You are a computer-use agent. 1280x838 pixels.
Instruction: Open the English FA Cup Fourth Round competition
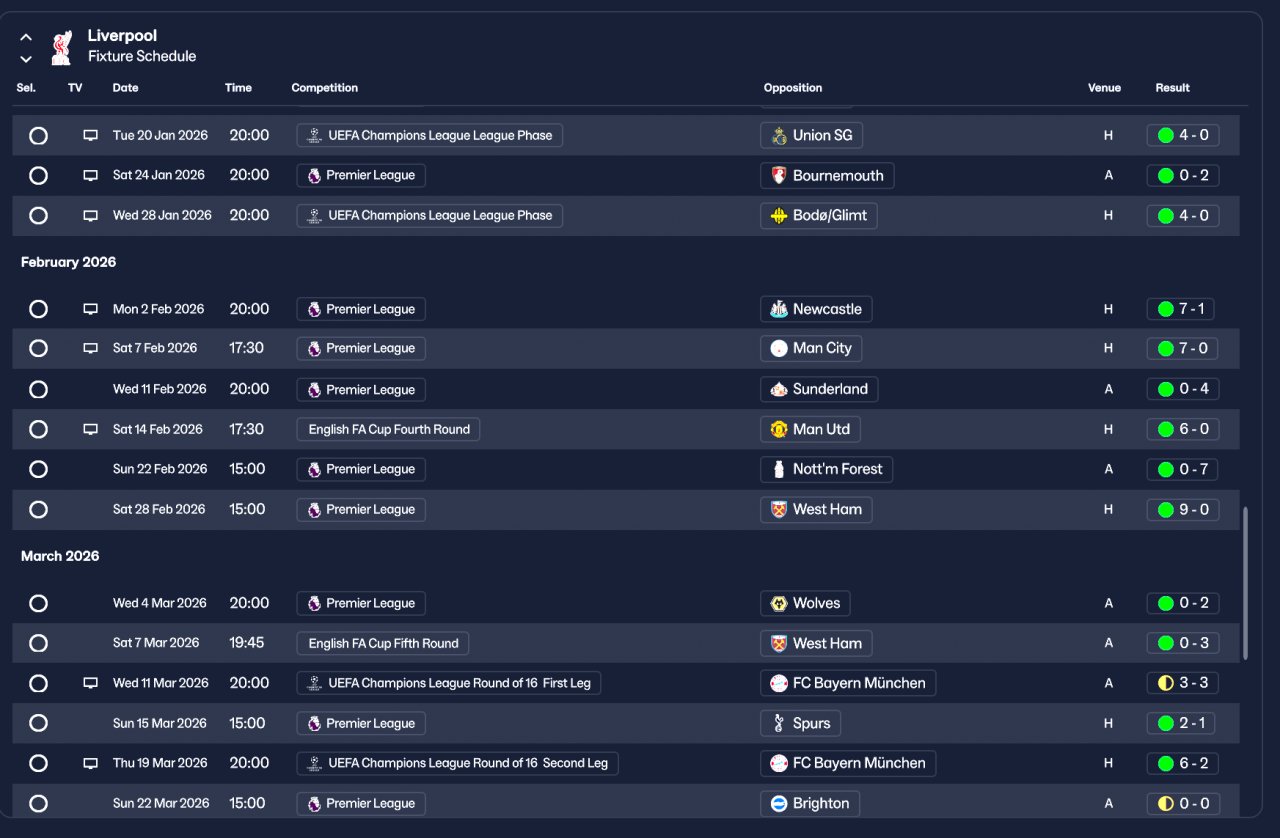(x=388, y=429)
